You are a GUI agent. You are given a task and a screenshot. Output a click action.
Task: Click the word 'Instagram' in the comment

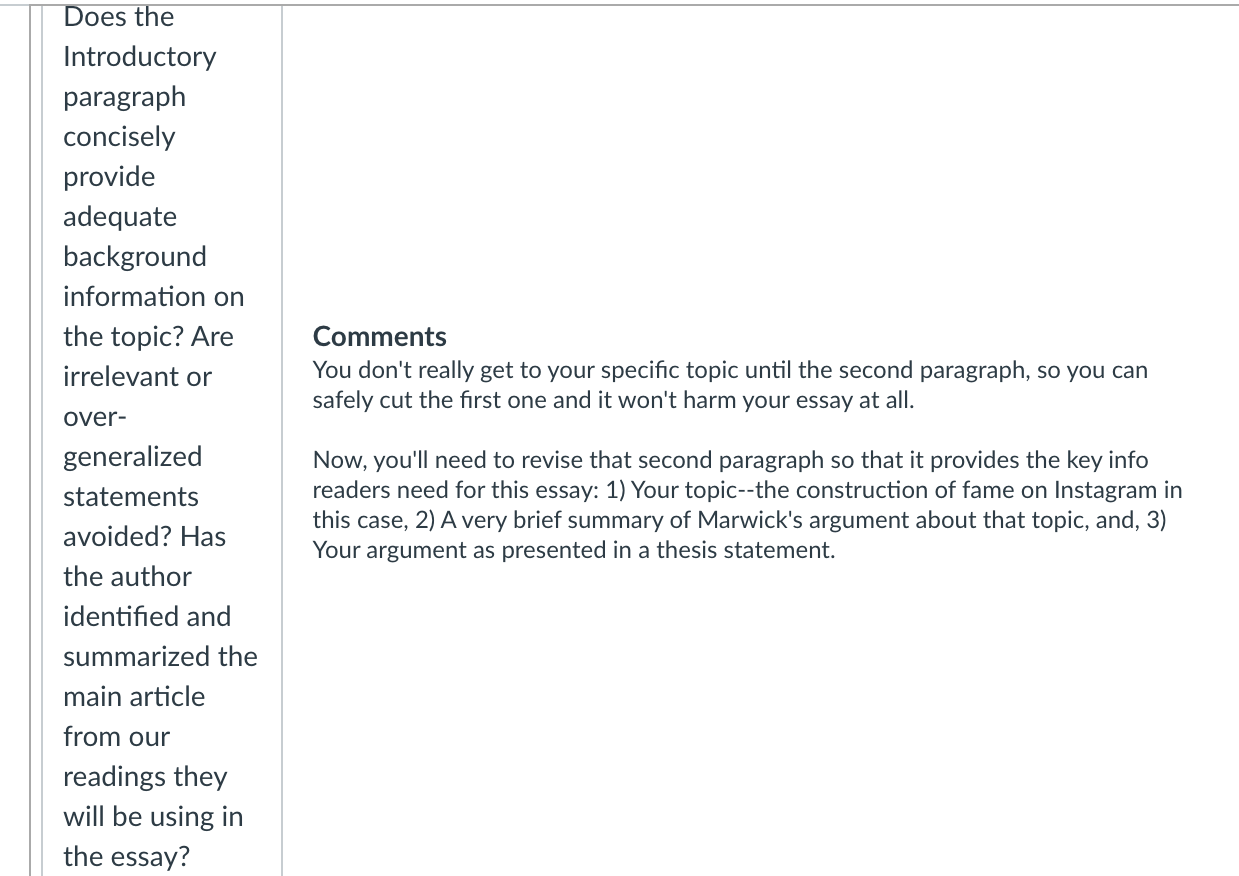(1108, 490)
